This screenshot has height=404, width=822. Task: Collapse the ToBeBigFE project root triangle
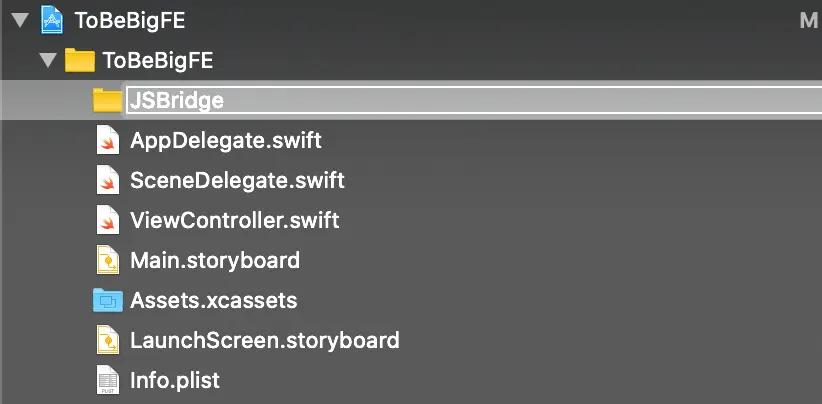[19, 20]
